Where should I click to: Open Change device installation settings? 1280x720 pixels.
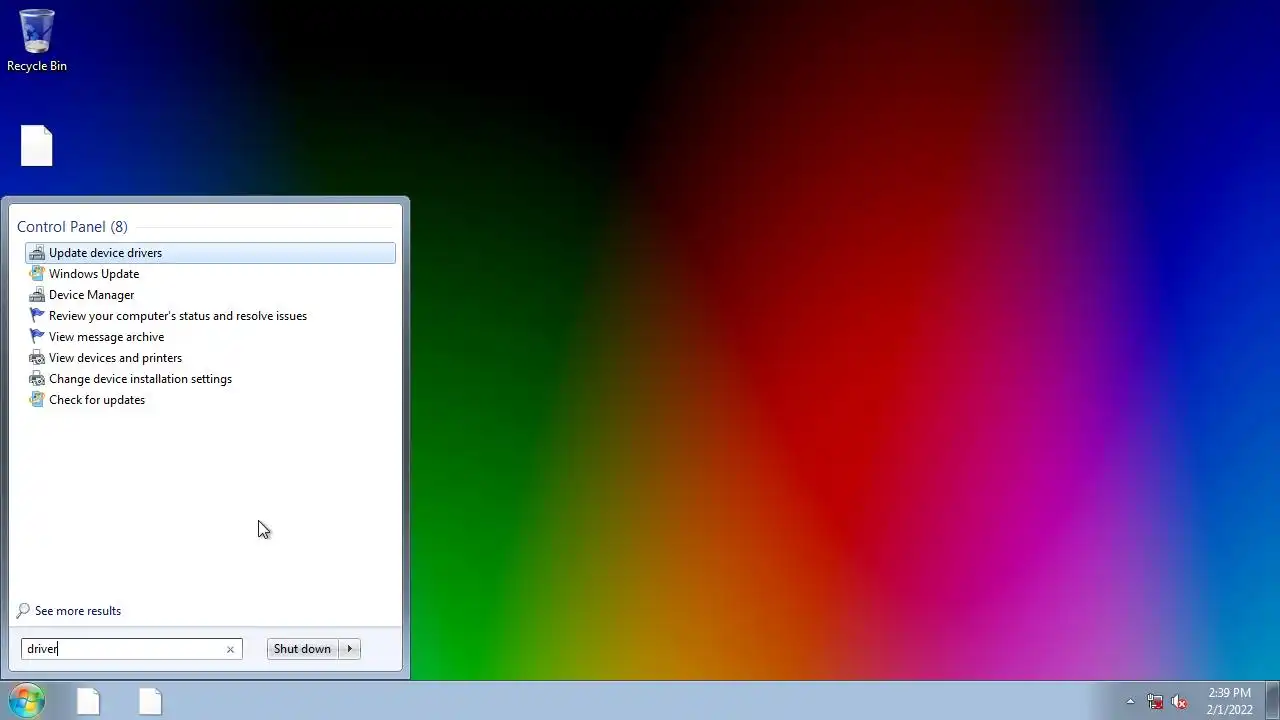coord(210,379)
